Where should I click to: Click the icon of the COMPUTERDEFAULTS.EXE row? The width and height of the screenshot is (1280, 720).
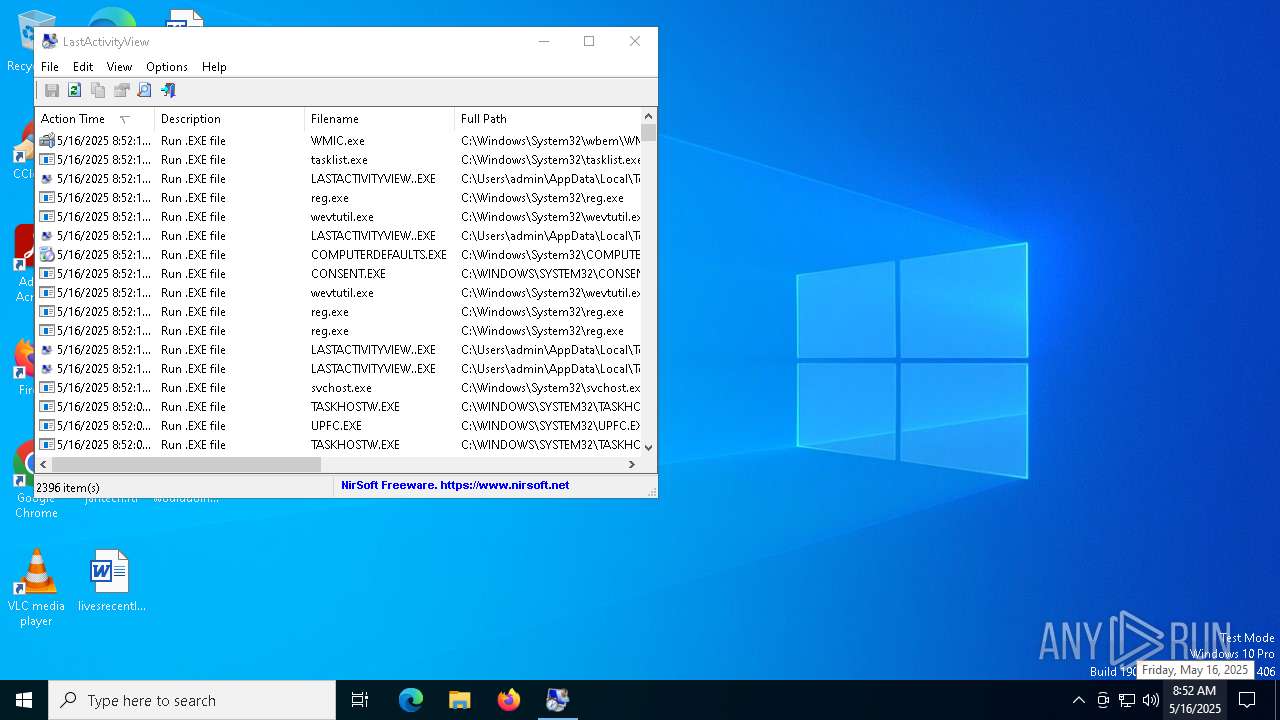[x=47, y=254]
